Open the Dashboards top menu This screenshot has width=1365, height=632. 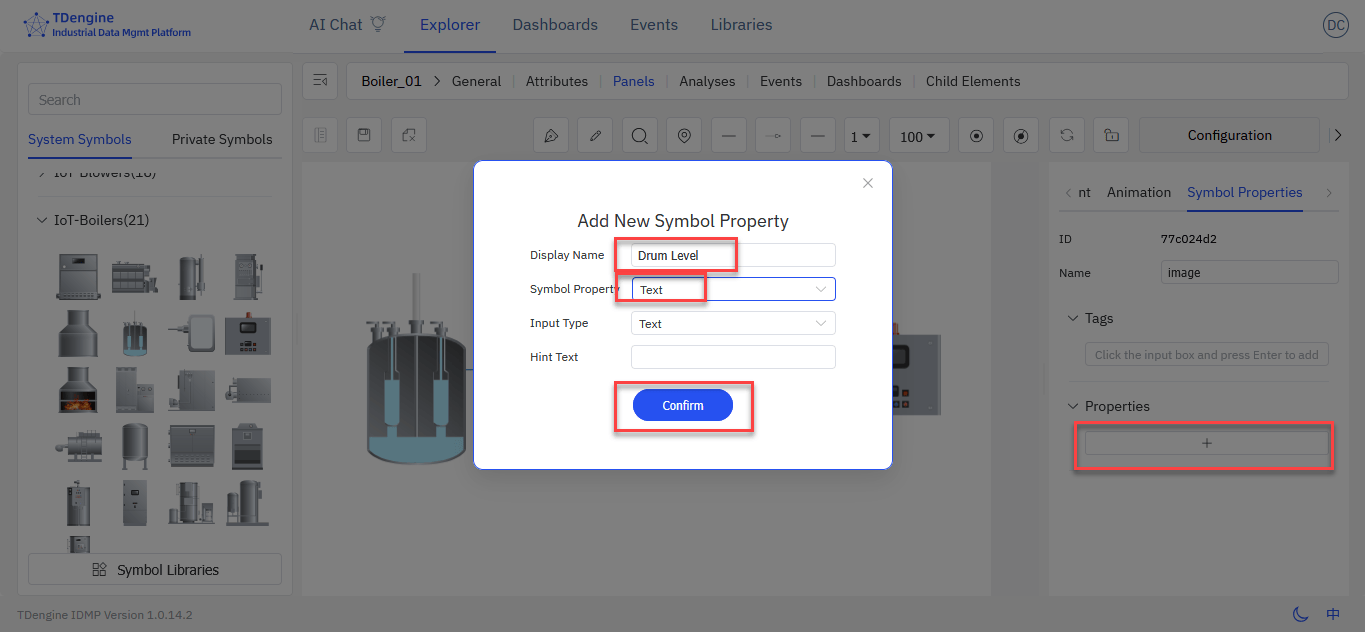click(x=555, y=25)
